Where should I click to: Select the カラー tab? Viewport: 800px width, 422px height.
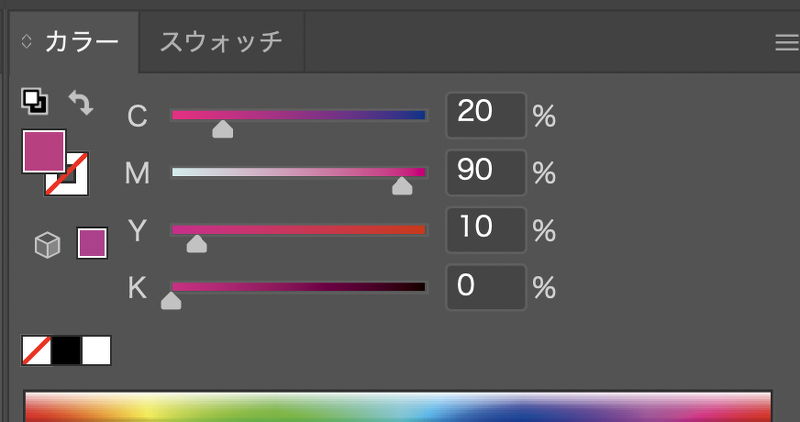pos(80,42)
